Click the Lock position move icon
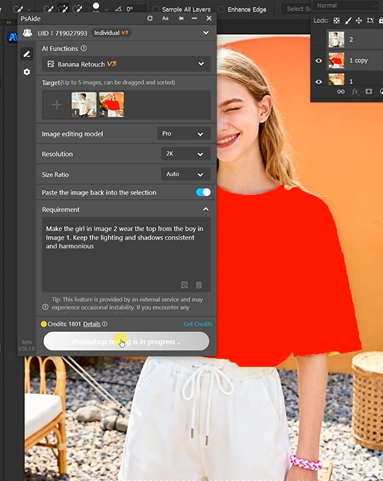The width and height of the screenshot is (383, 481). click(359, 21)
